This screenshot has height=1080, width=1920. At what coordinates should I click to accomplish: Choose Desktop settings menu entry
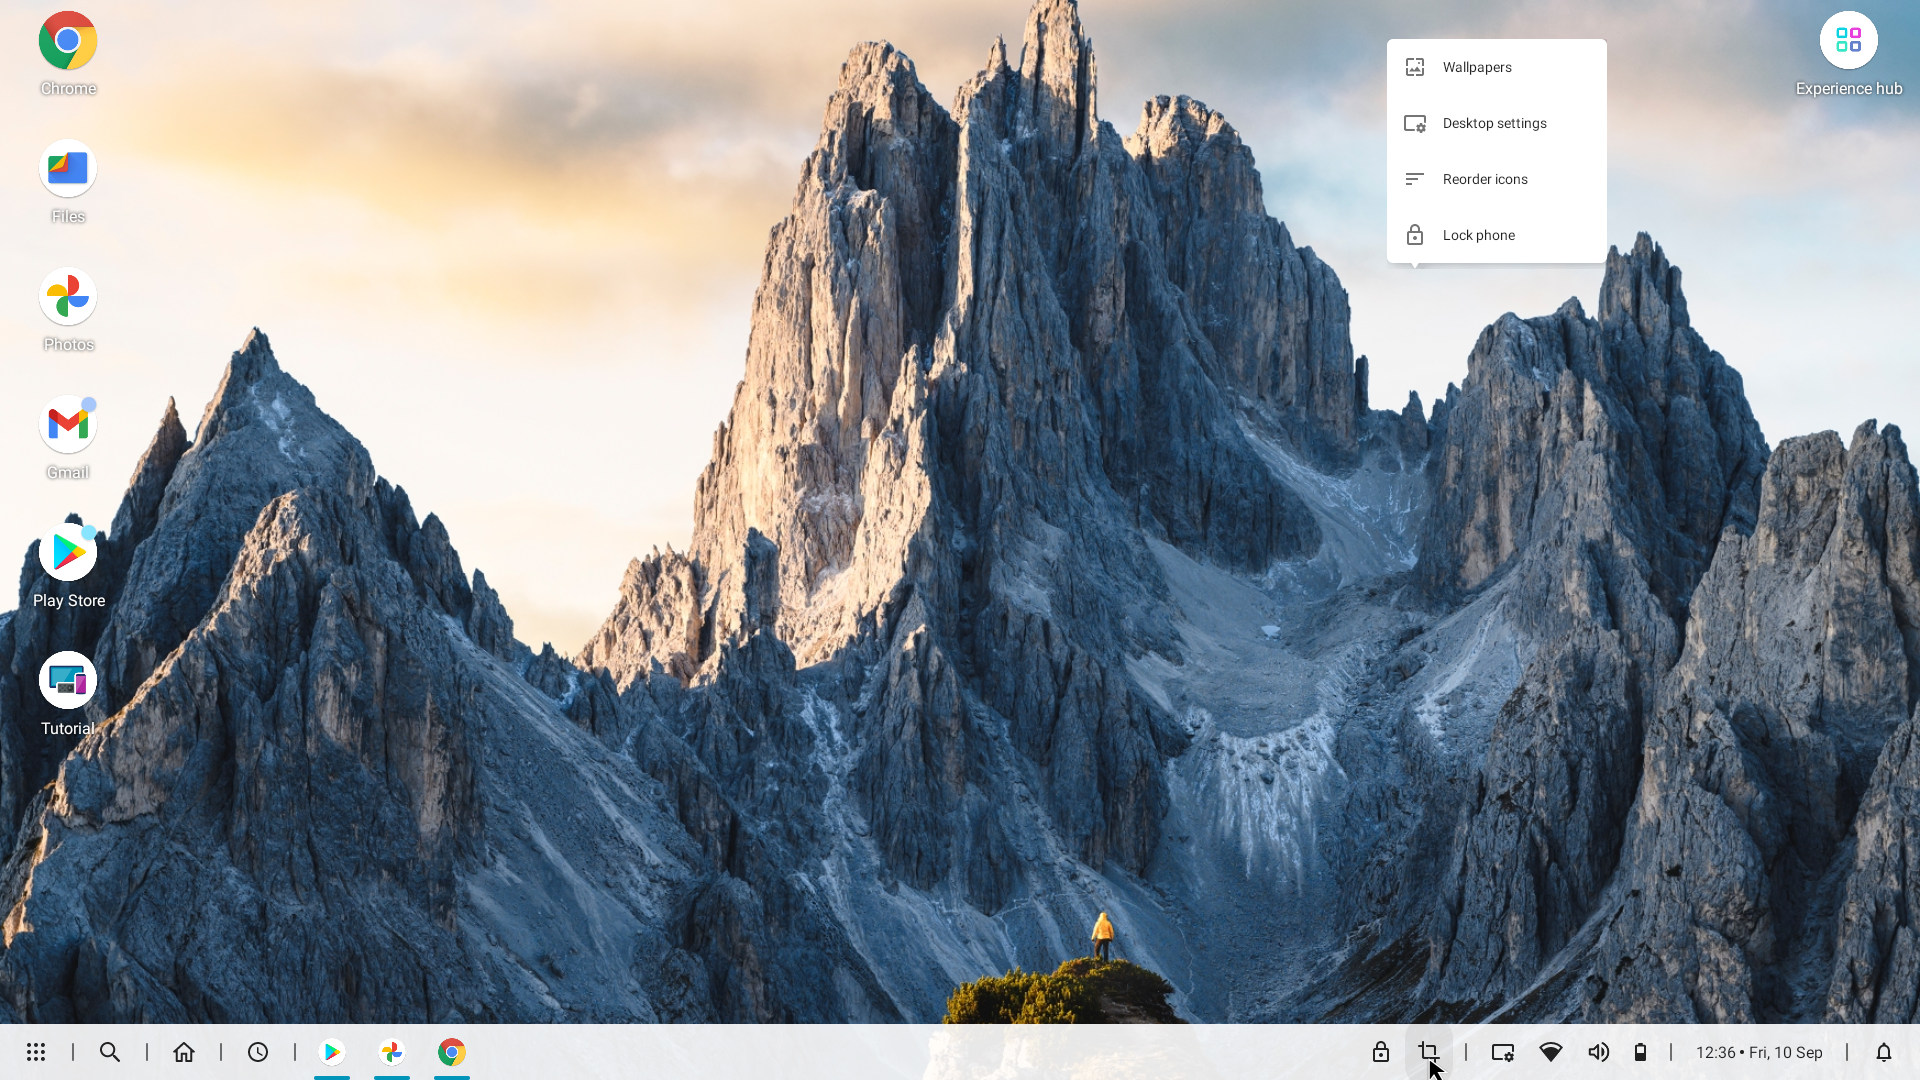click(x=1496, y=123)
